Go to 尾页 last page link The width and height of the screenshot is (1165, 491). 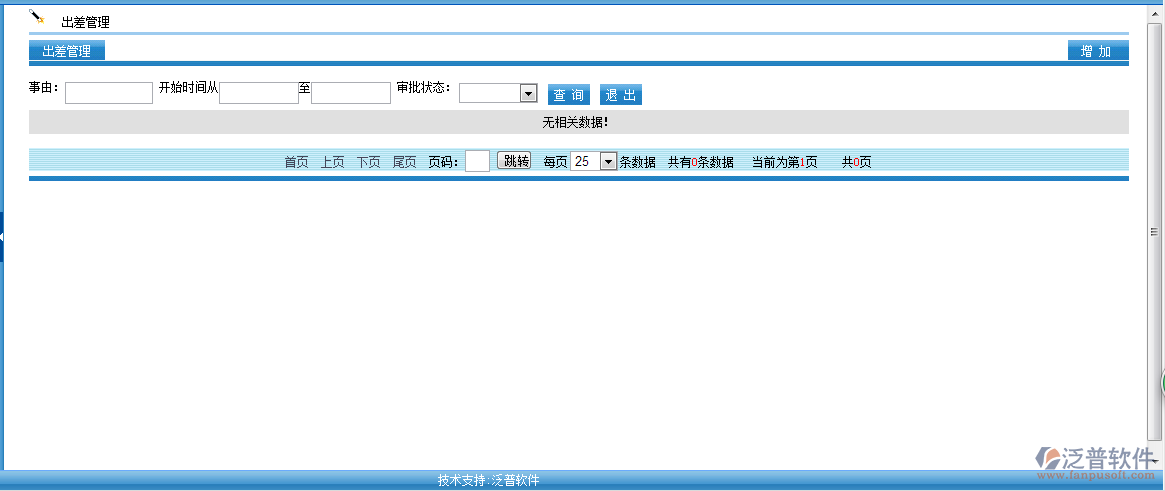[x=404, y=162]
